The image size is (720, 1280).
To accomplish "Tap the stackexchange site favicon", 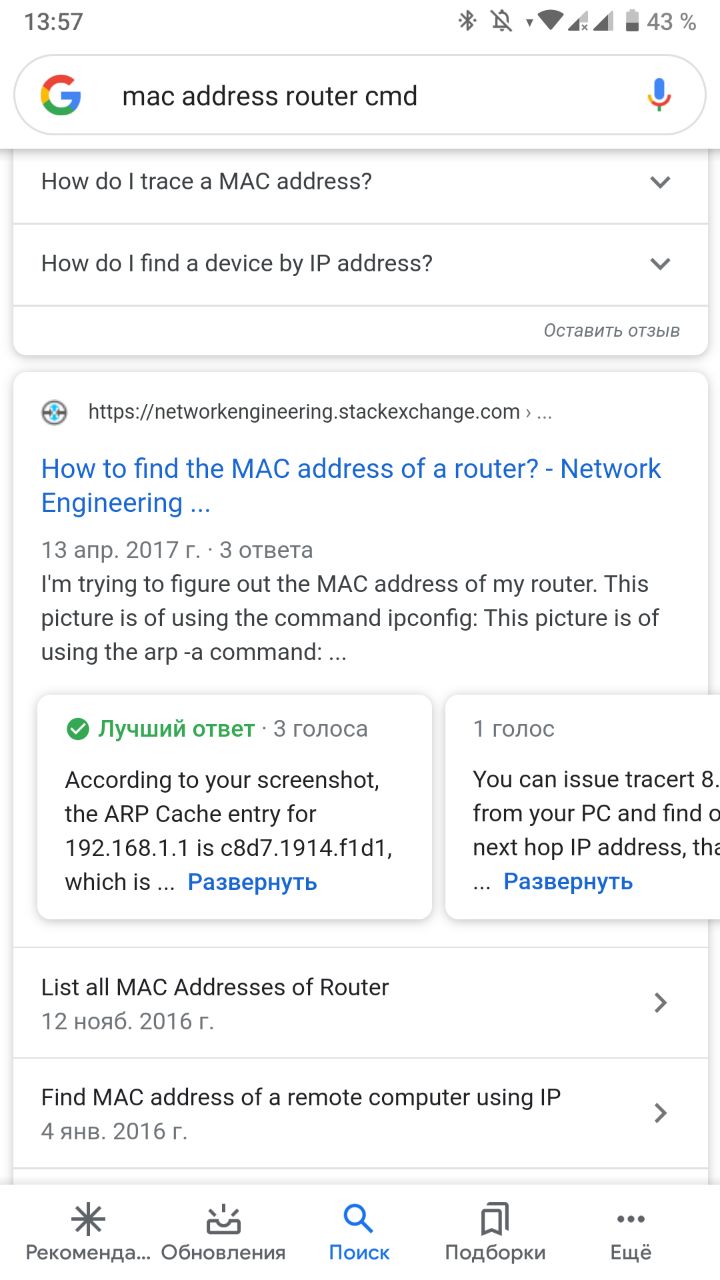I will (55, 412).
